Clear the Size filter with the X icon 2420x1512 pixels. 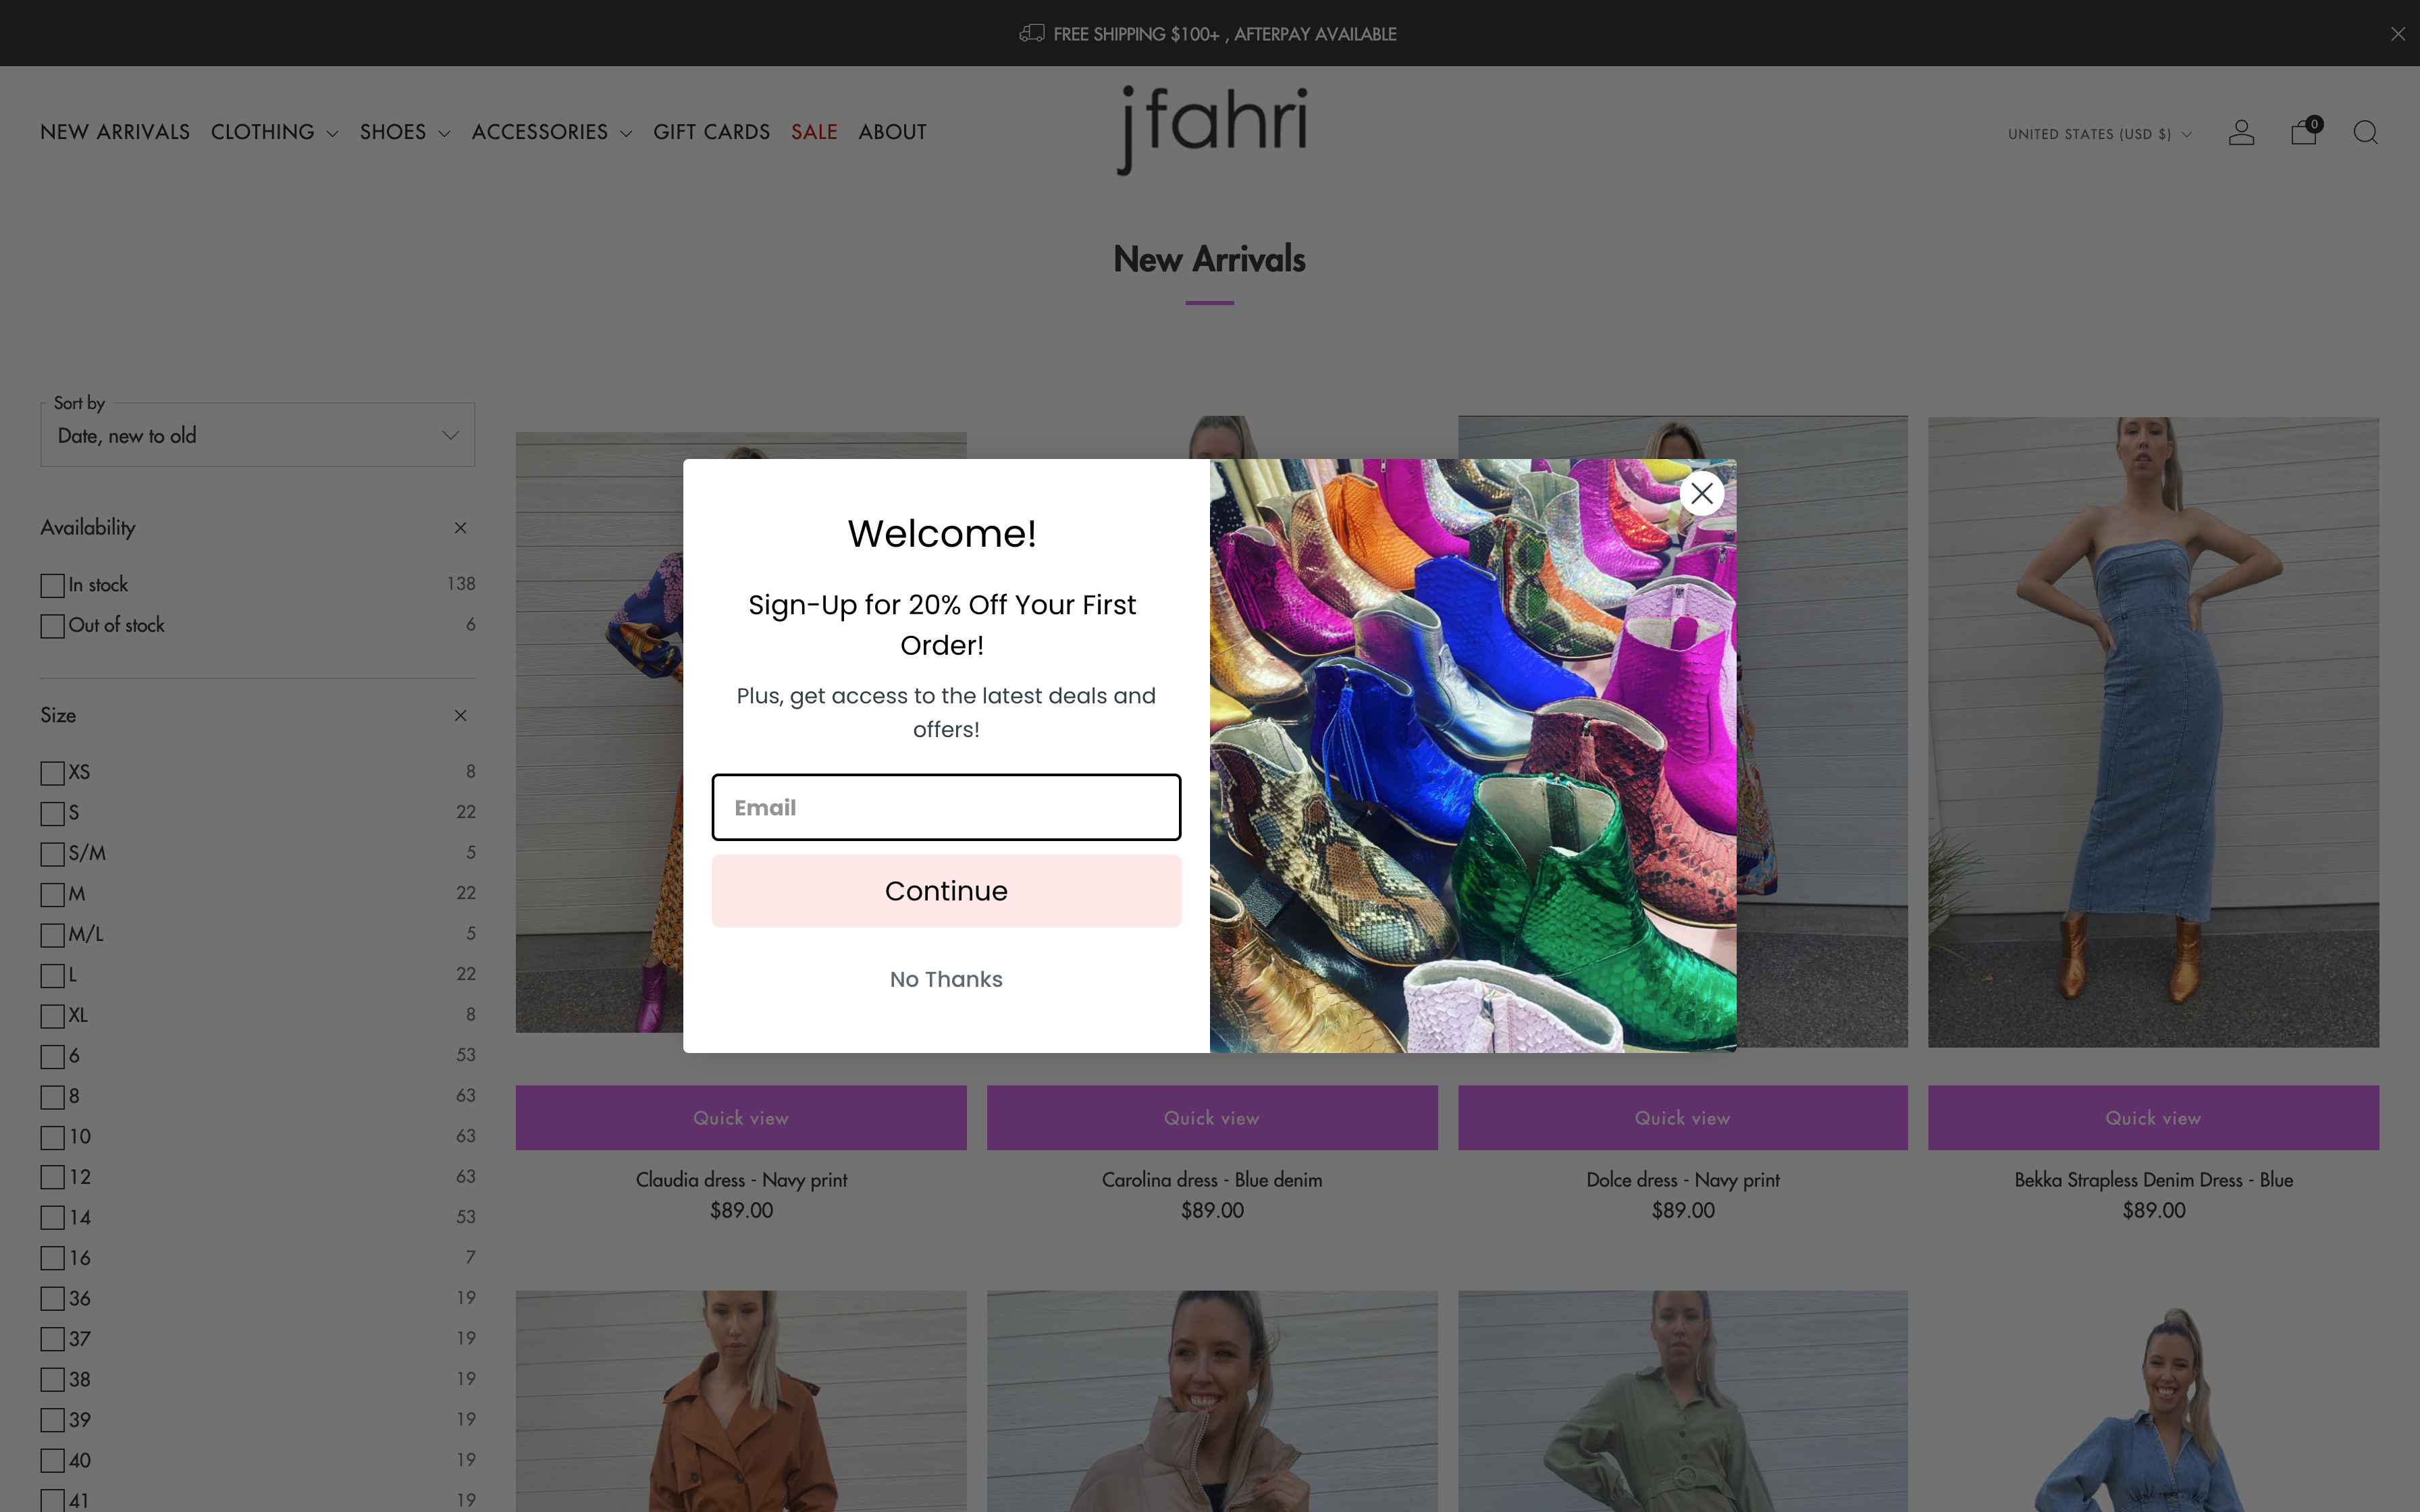pyautogui.click(x=461, y=715)
